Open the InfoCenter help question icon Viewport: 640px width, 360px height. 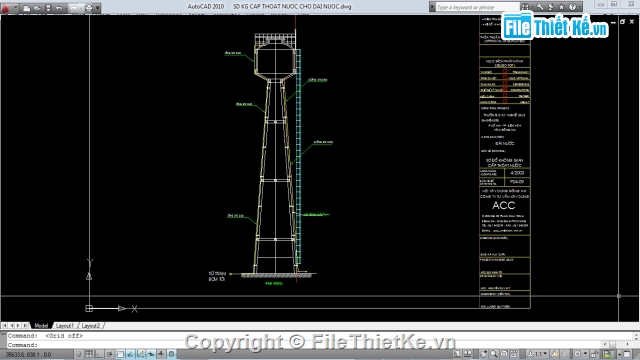(572, 7)
